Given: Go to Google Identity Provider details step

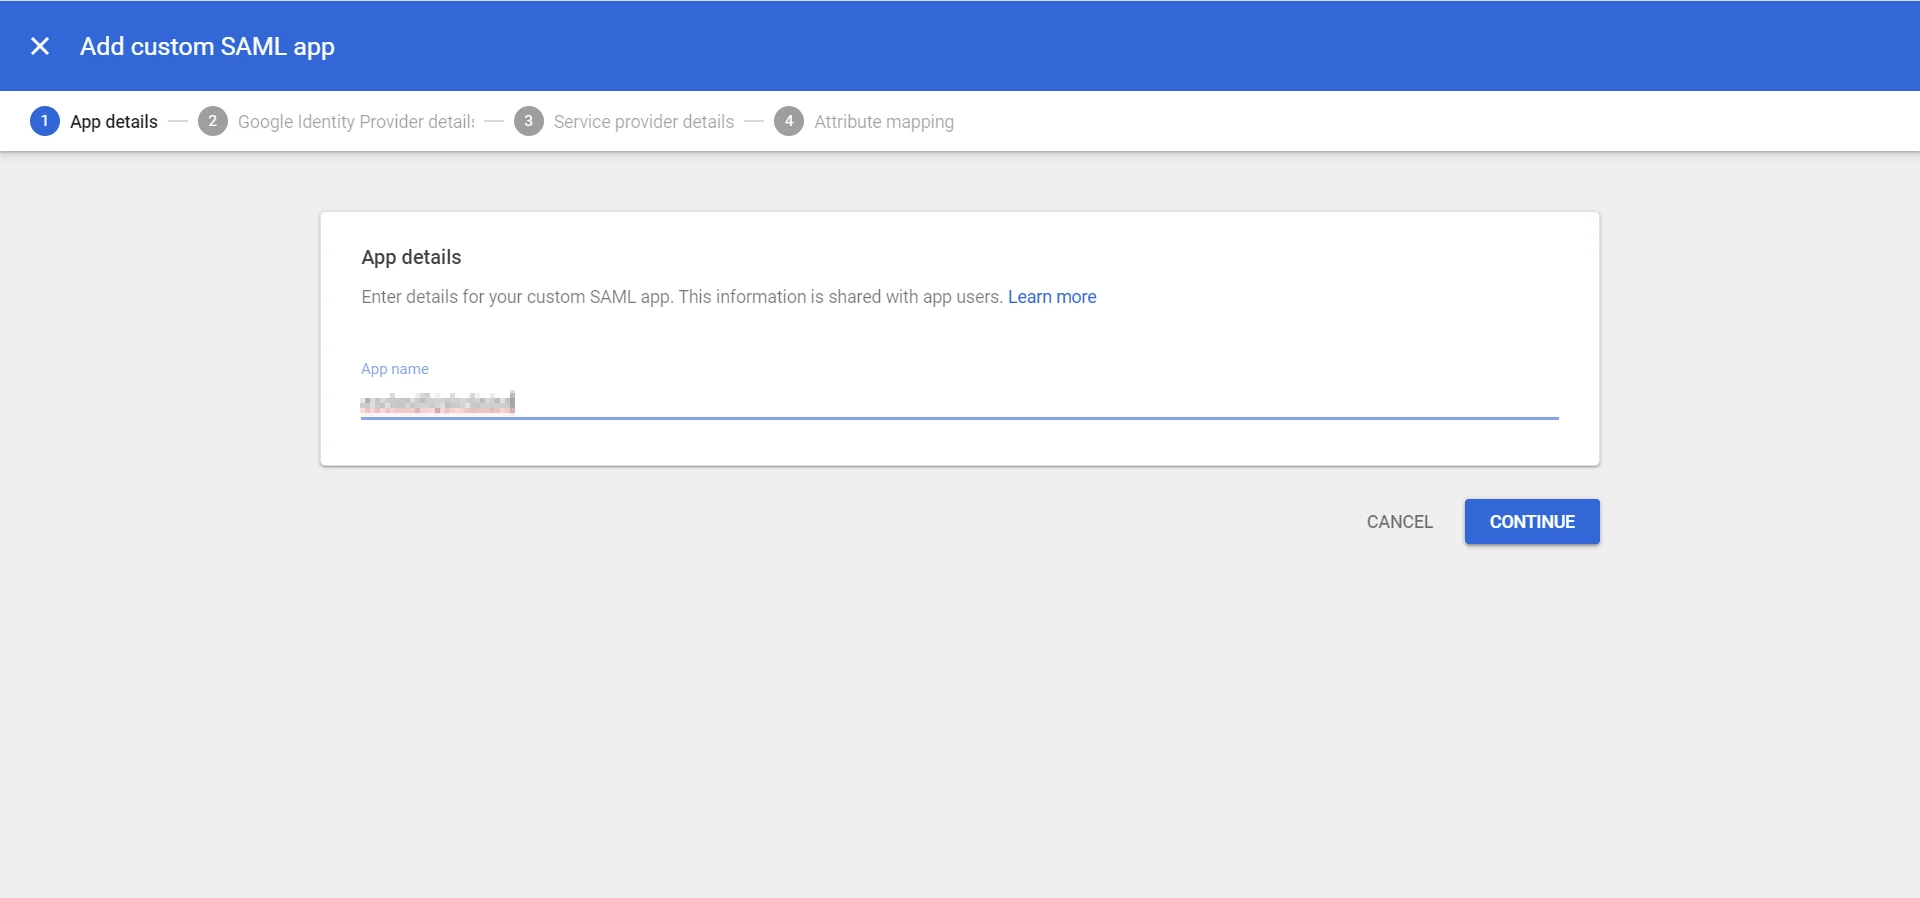Looking at the screenshot, I should [356, 122].
